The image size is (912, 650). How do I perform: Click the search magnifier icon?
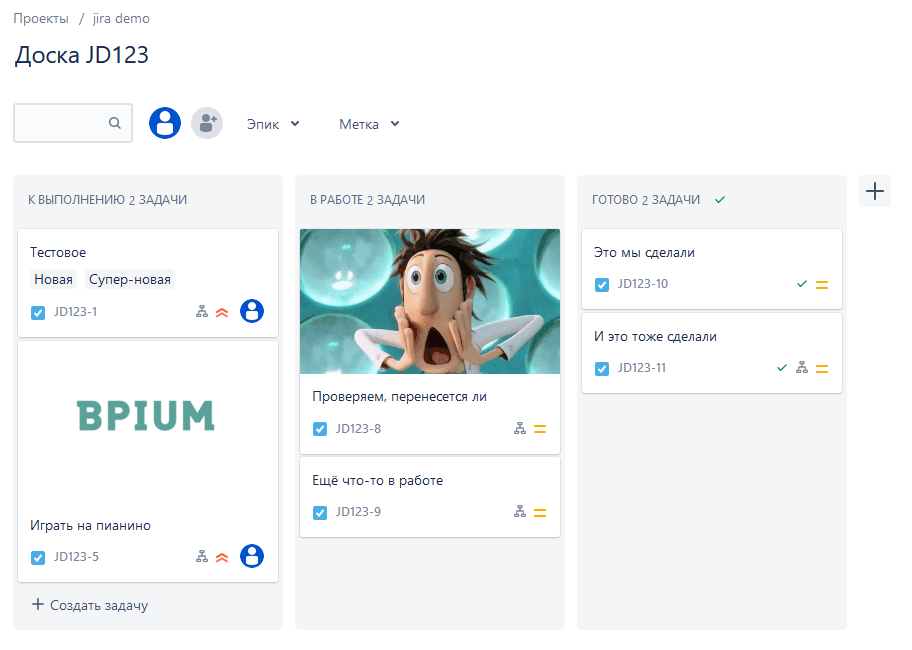coord(115,123)
